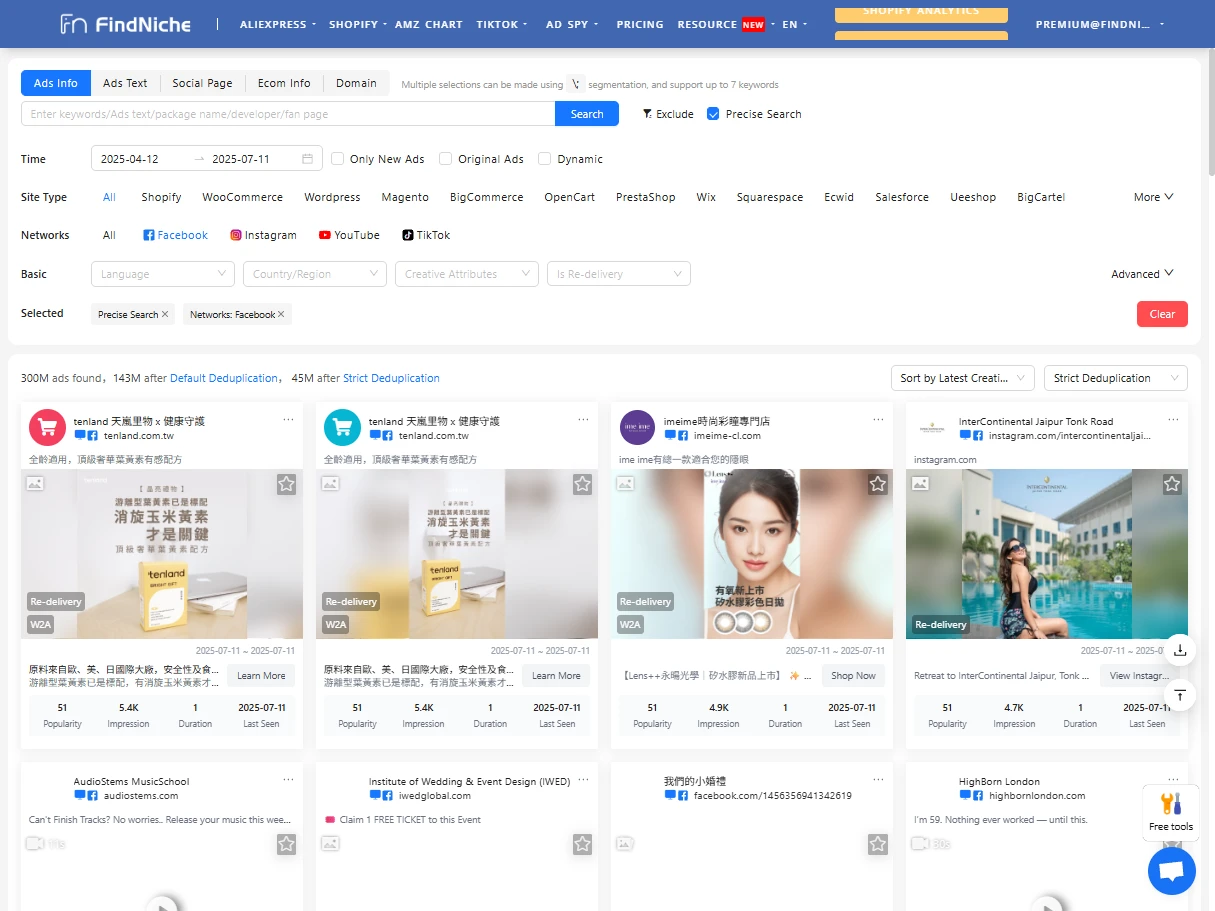
Task: Go to the PRICING page
Action: (640, 24)
